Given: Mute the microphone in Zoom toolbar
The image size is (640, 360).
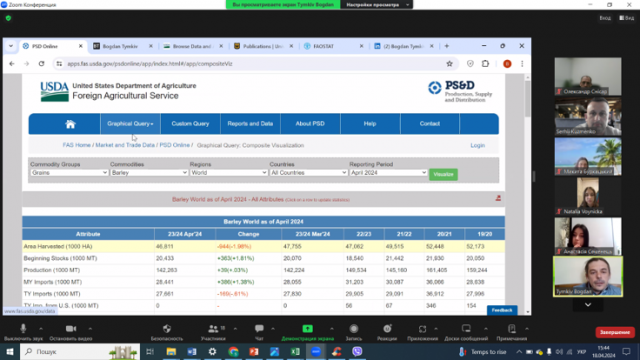Looking at the screenshot, I should click(x=23, y=329).
